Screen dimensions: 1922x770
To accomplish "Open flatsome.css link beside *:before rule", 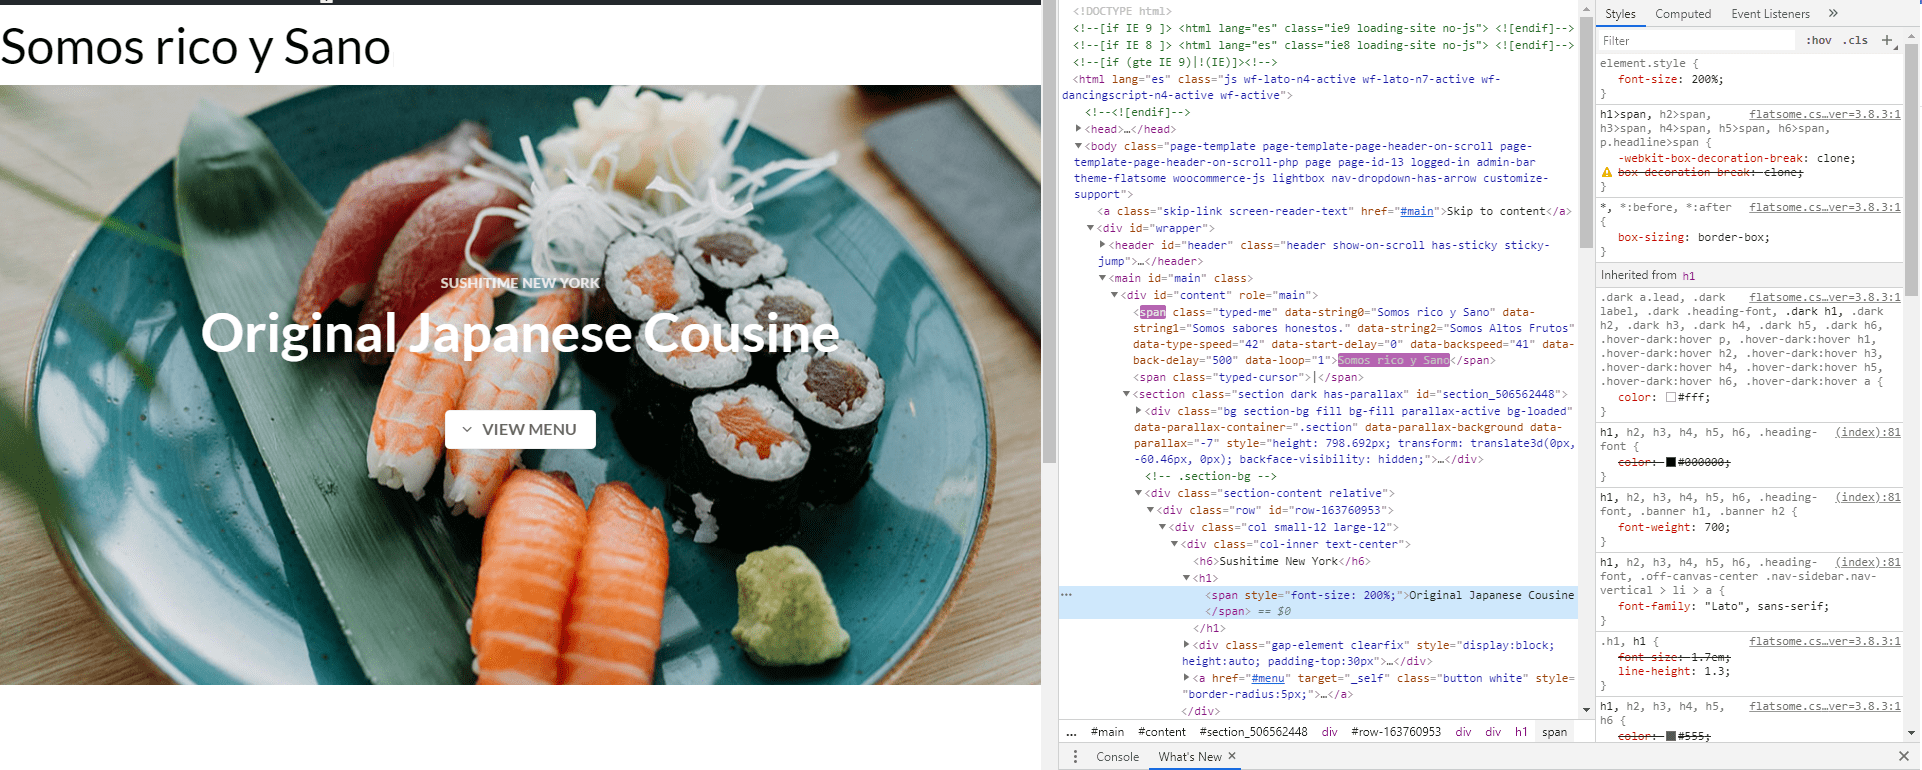I will coord(1825,207).
